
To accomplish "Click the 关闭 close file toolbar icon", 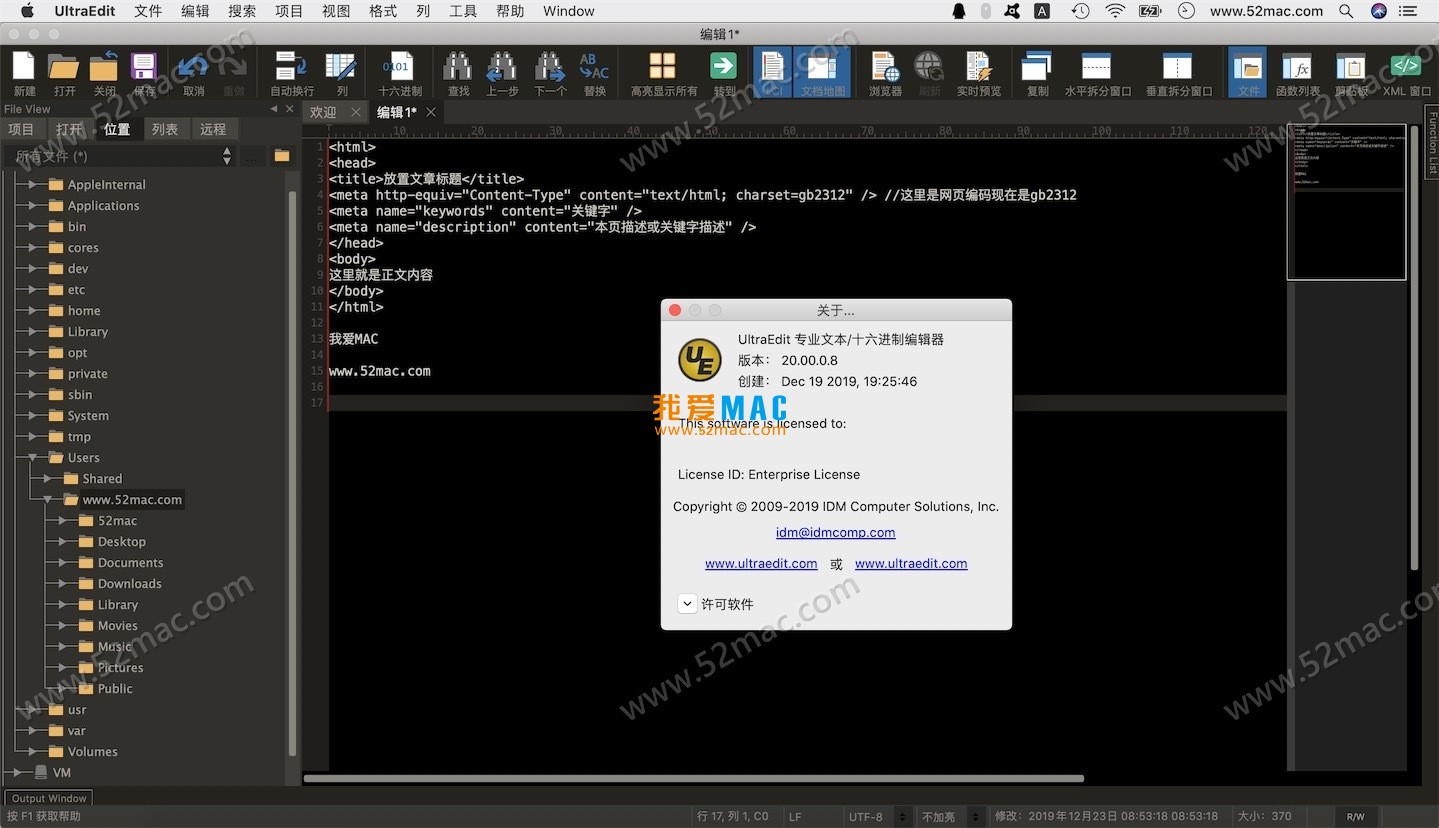I will tap(104, 72).
